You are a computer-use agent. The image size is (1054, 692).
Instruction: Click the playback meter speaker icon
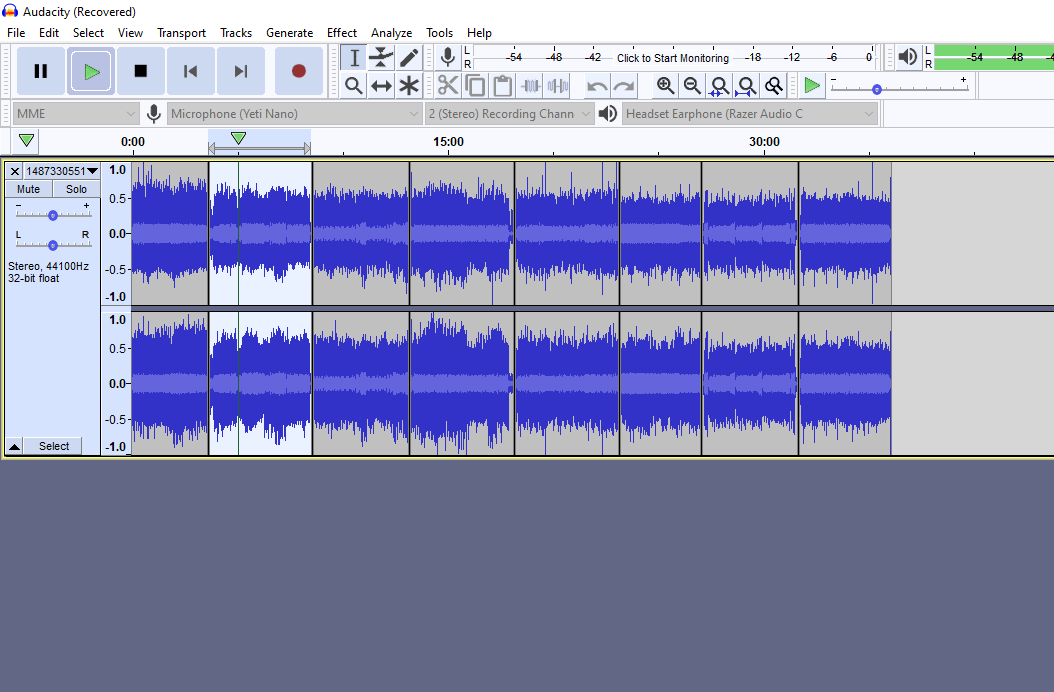pyautogui.click(x=907, y=57)
